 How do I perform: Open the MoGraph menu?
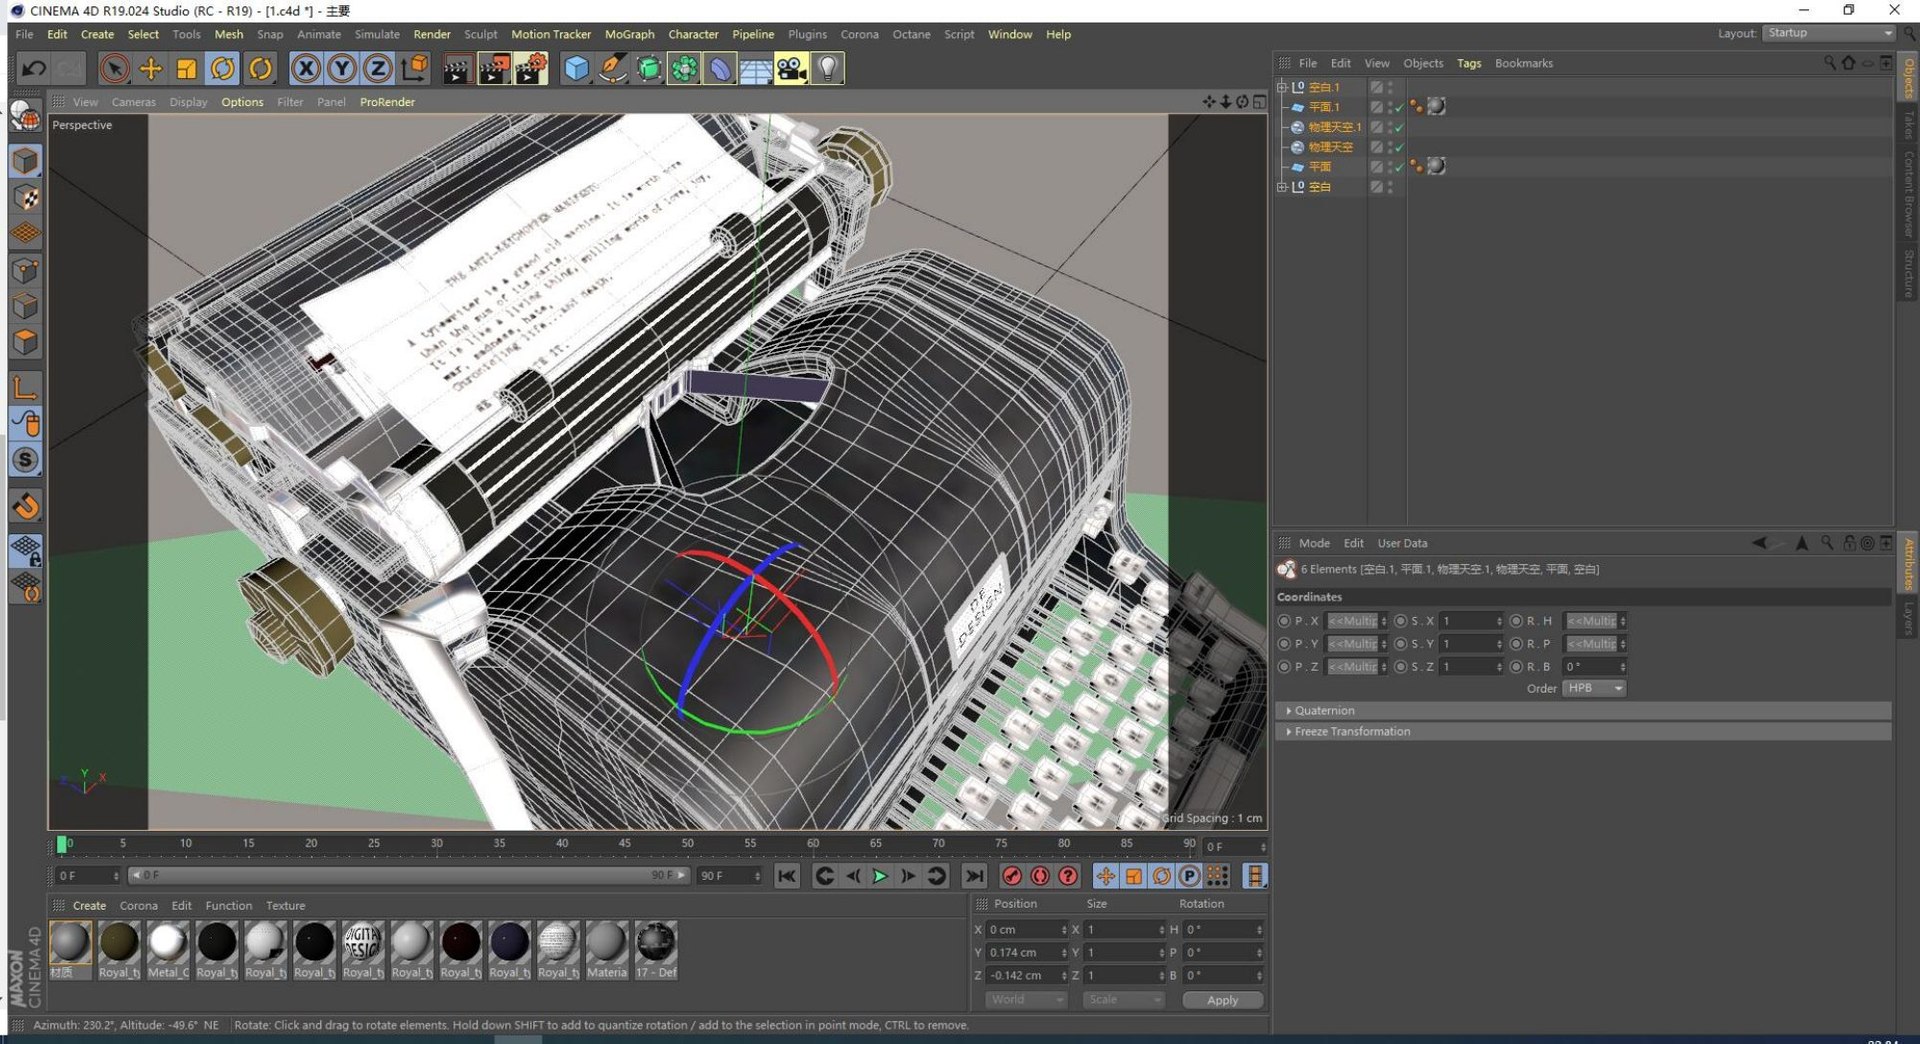coord(629,34)
